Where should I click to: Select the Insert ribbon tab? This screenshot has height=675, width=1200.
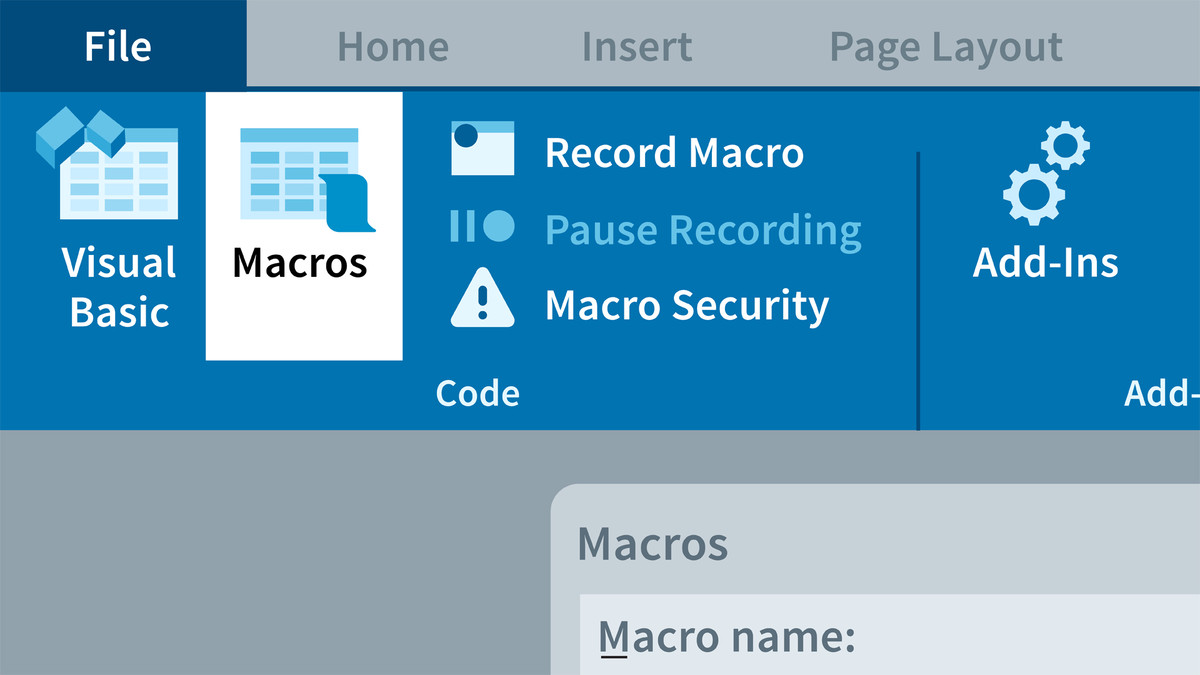point(638,47)
